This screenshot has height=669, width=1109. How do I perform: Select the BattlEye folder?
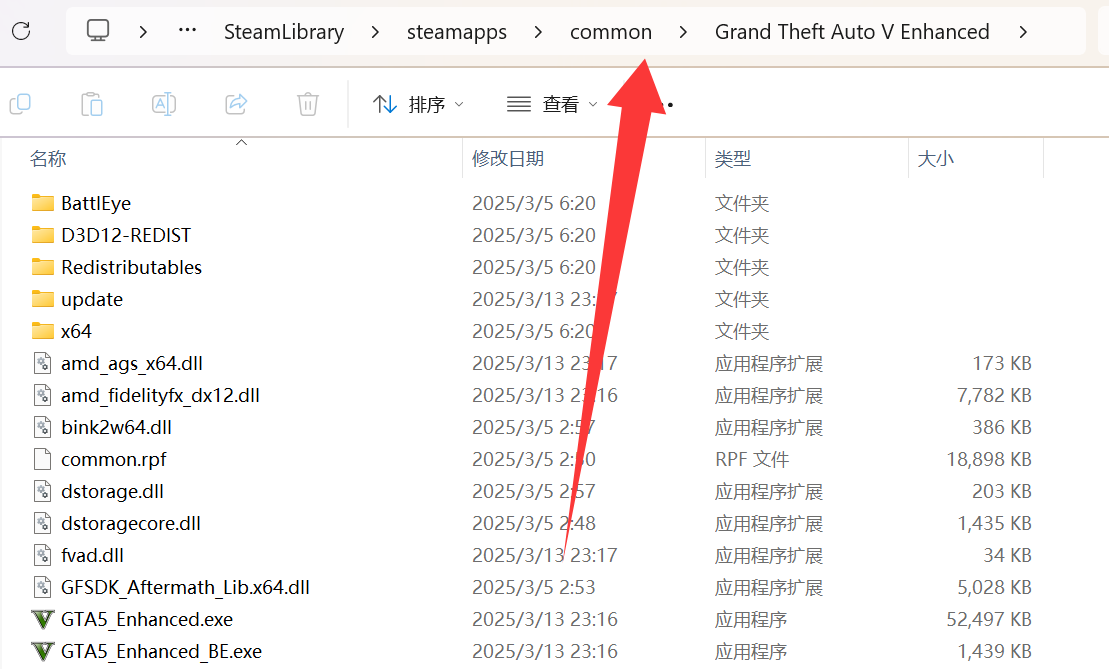[x=95, y=203]
